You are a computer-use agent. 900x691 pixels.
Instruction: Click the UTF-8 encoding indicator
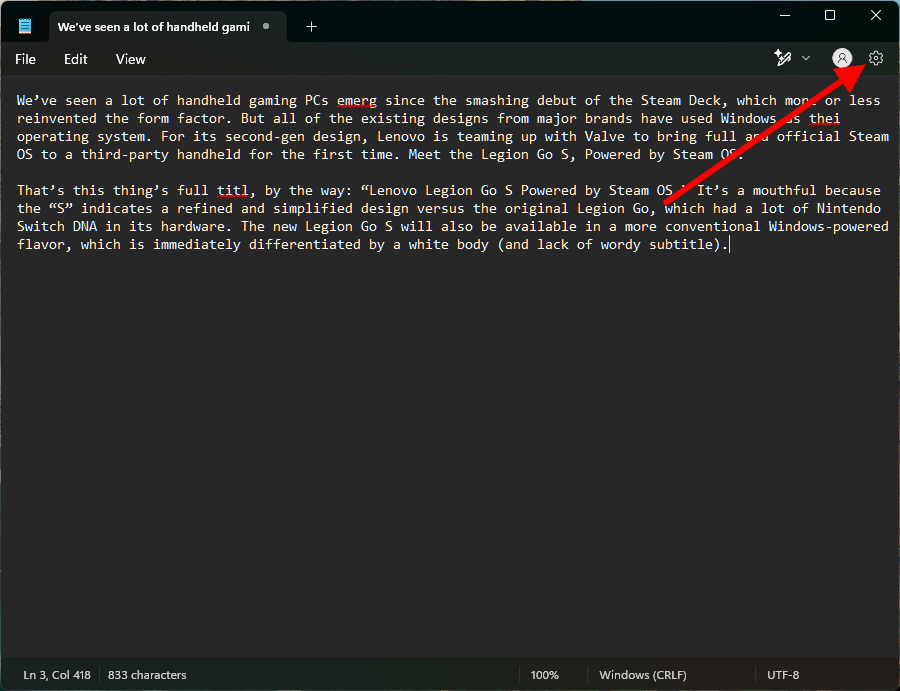point(785,675)
